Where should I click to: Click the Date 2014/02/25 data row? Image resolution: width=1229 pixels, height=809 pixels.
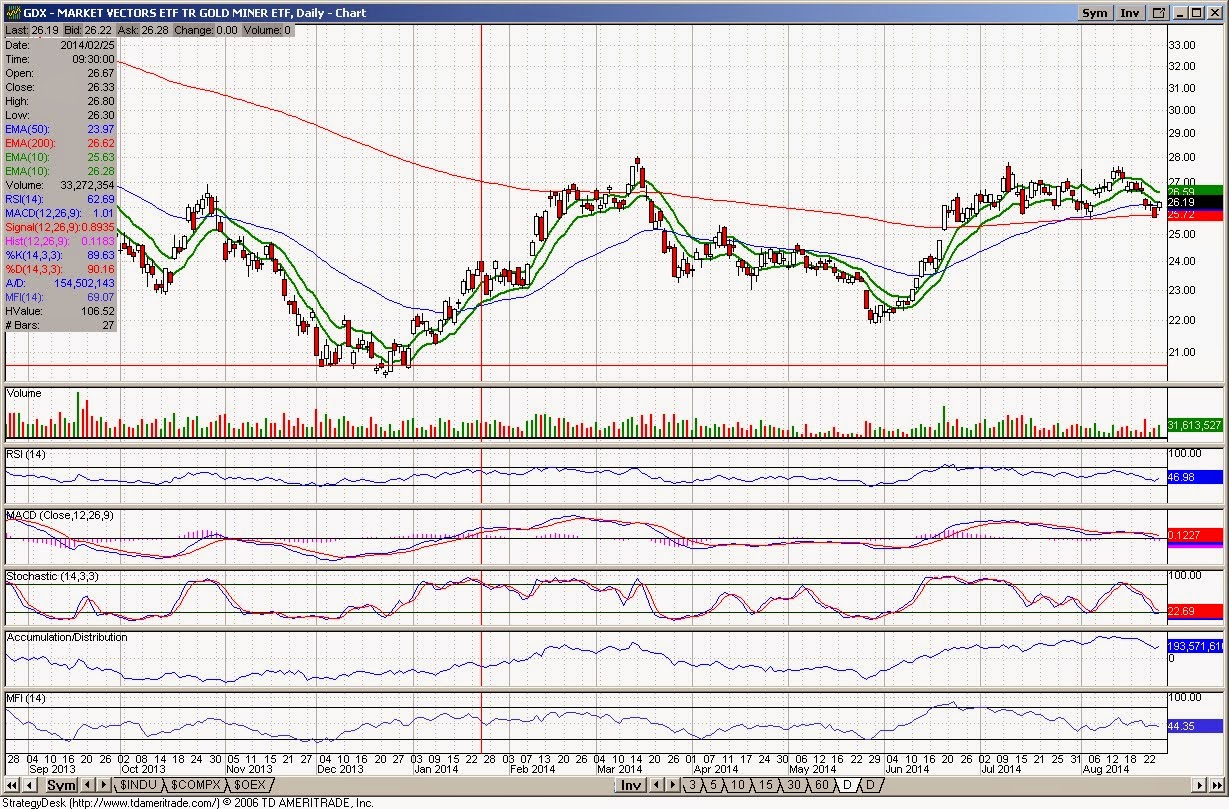pyautogui.click(x=60, y=45)
